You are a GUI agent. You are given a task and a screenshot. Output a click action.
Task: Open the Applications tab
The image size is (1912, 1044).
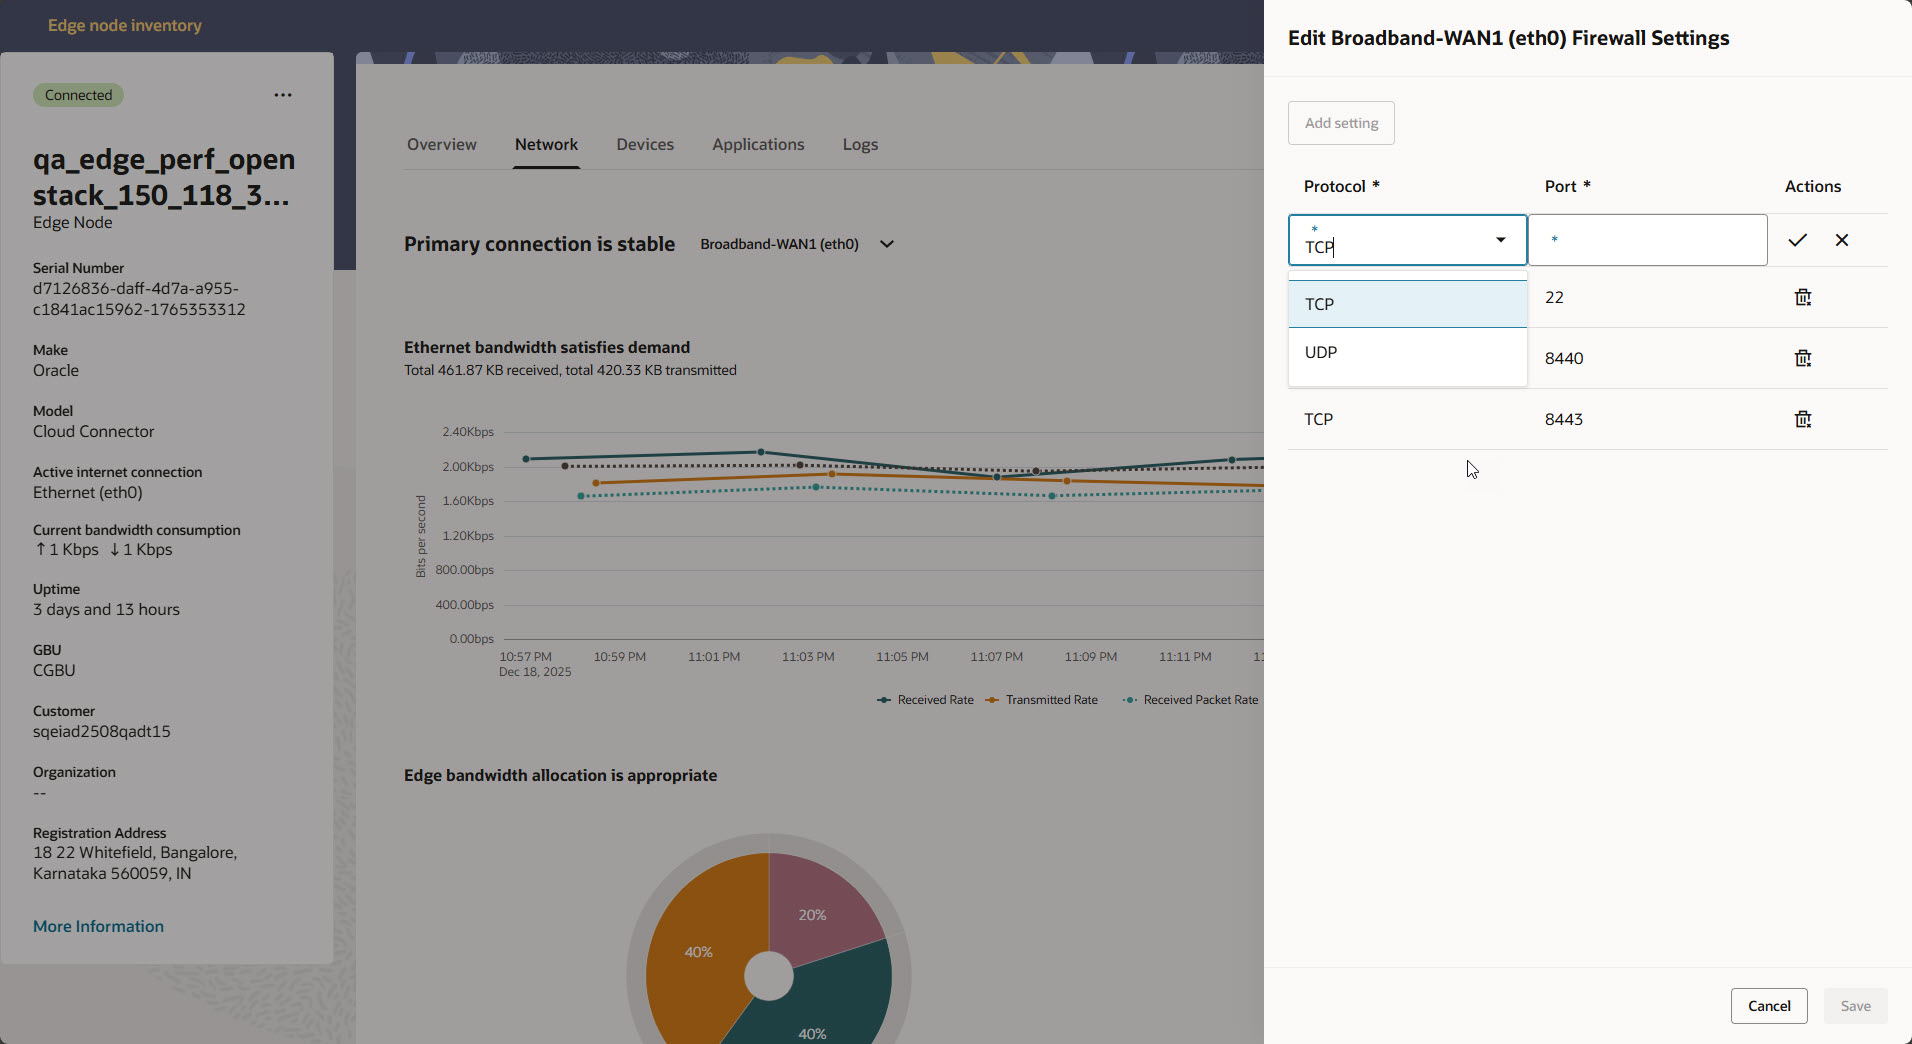click(x=758, y=144)
